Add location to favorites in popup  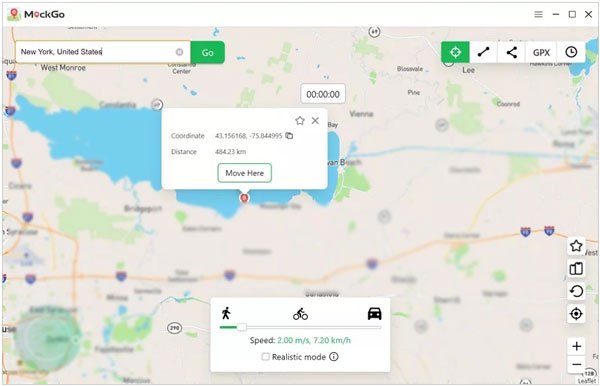pyautogui.click(x=300, y=121)
